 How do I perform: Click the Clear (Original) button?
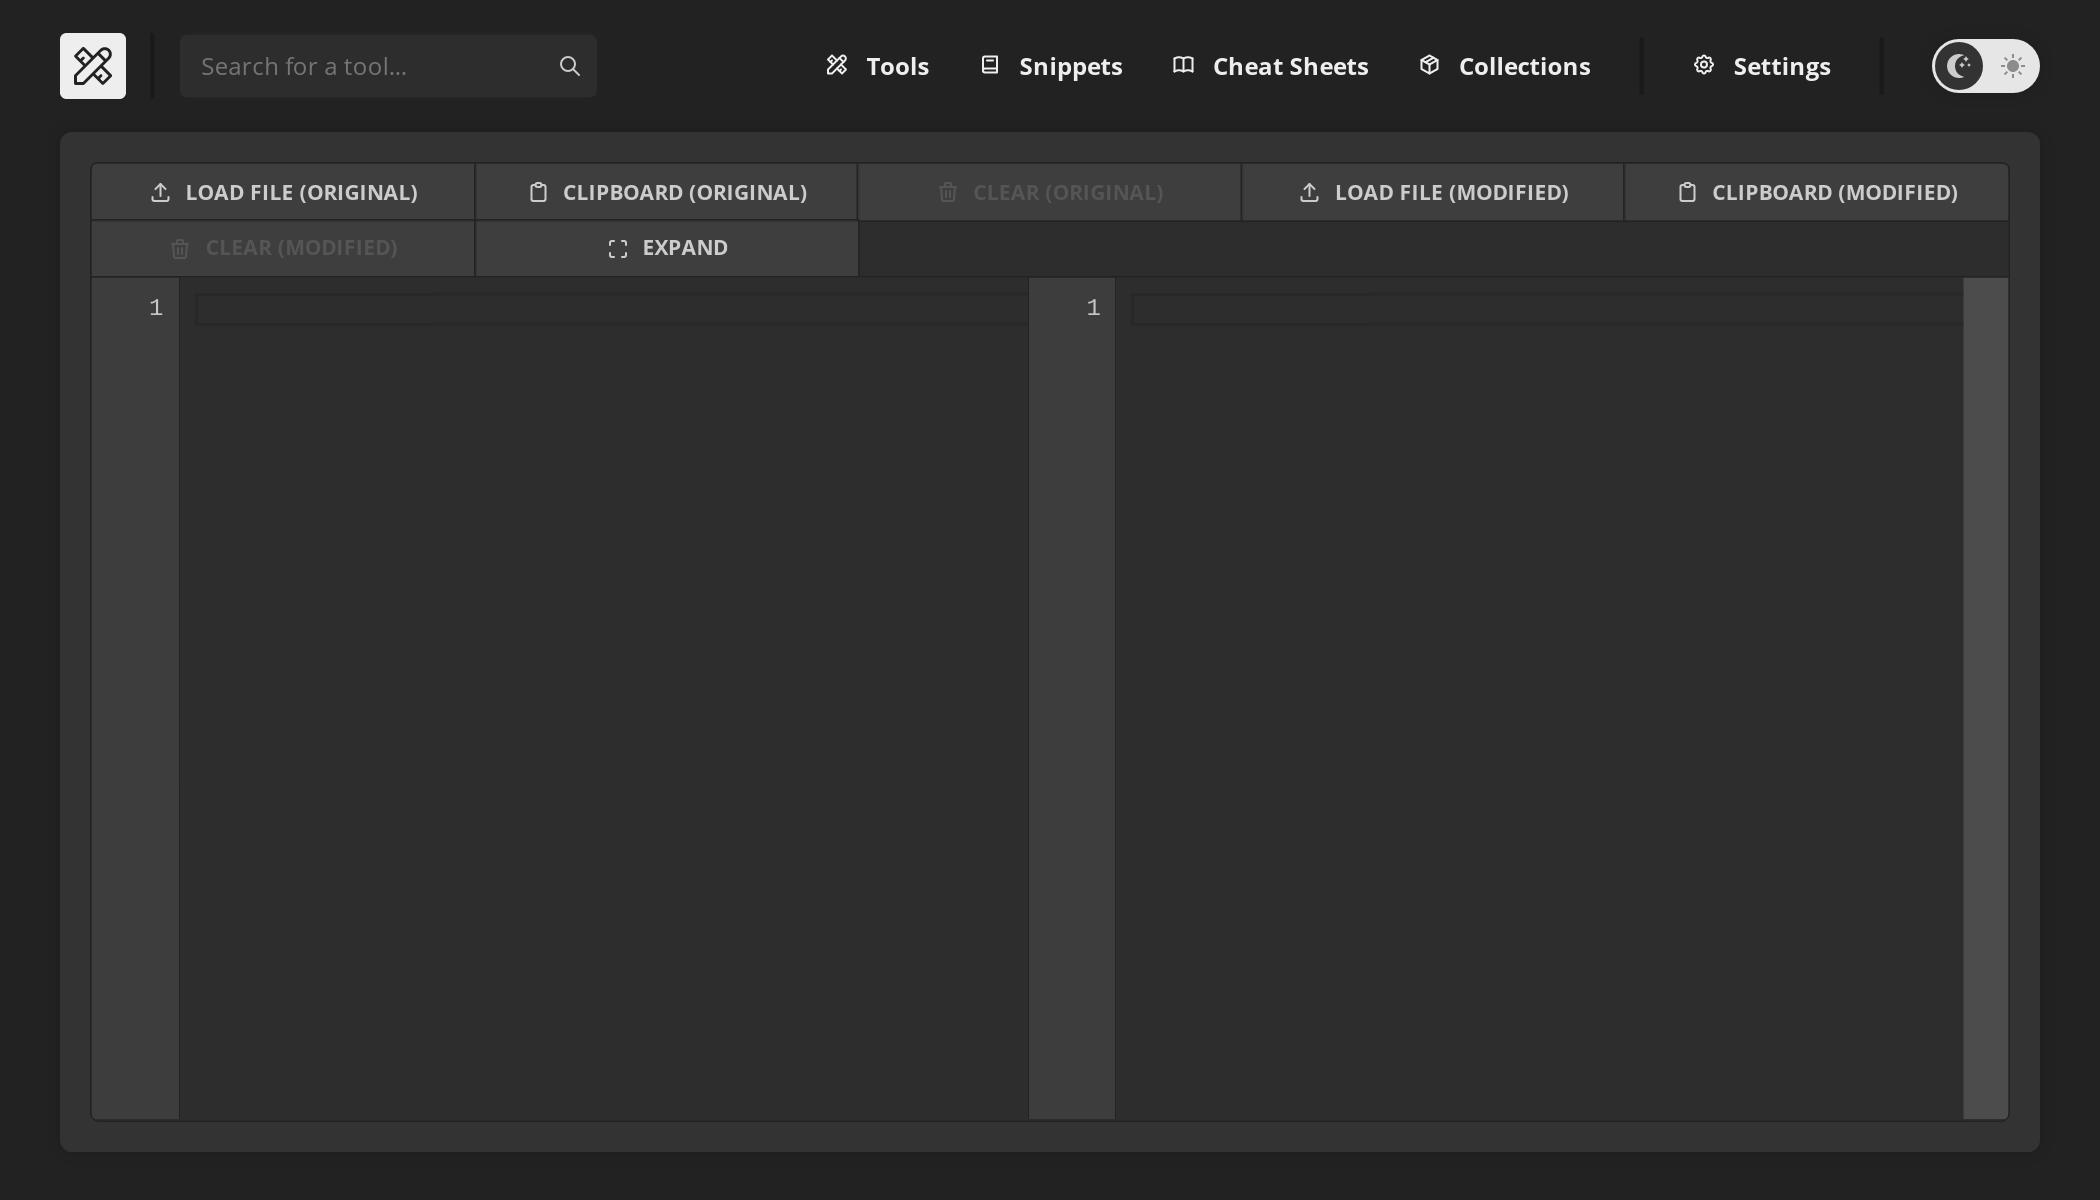click(1050, 191)
